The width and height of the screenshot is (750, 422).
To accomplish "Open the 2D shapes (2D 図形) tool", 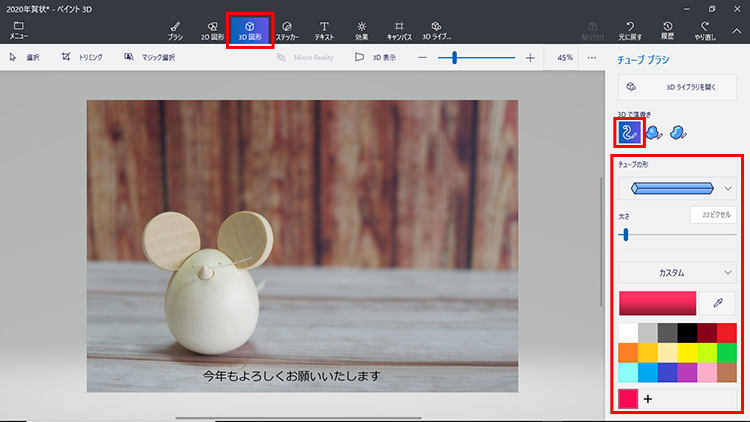I will tap(212, 29).
